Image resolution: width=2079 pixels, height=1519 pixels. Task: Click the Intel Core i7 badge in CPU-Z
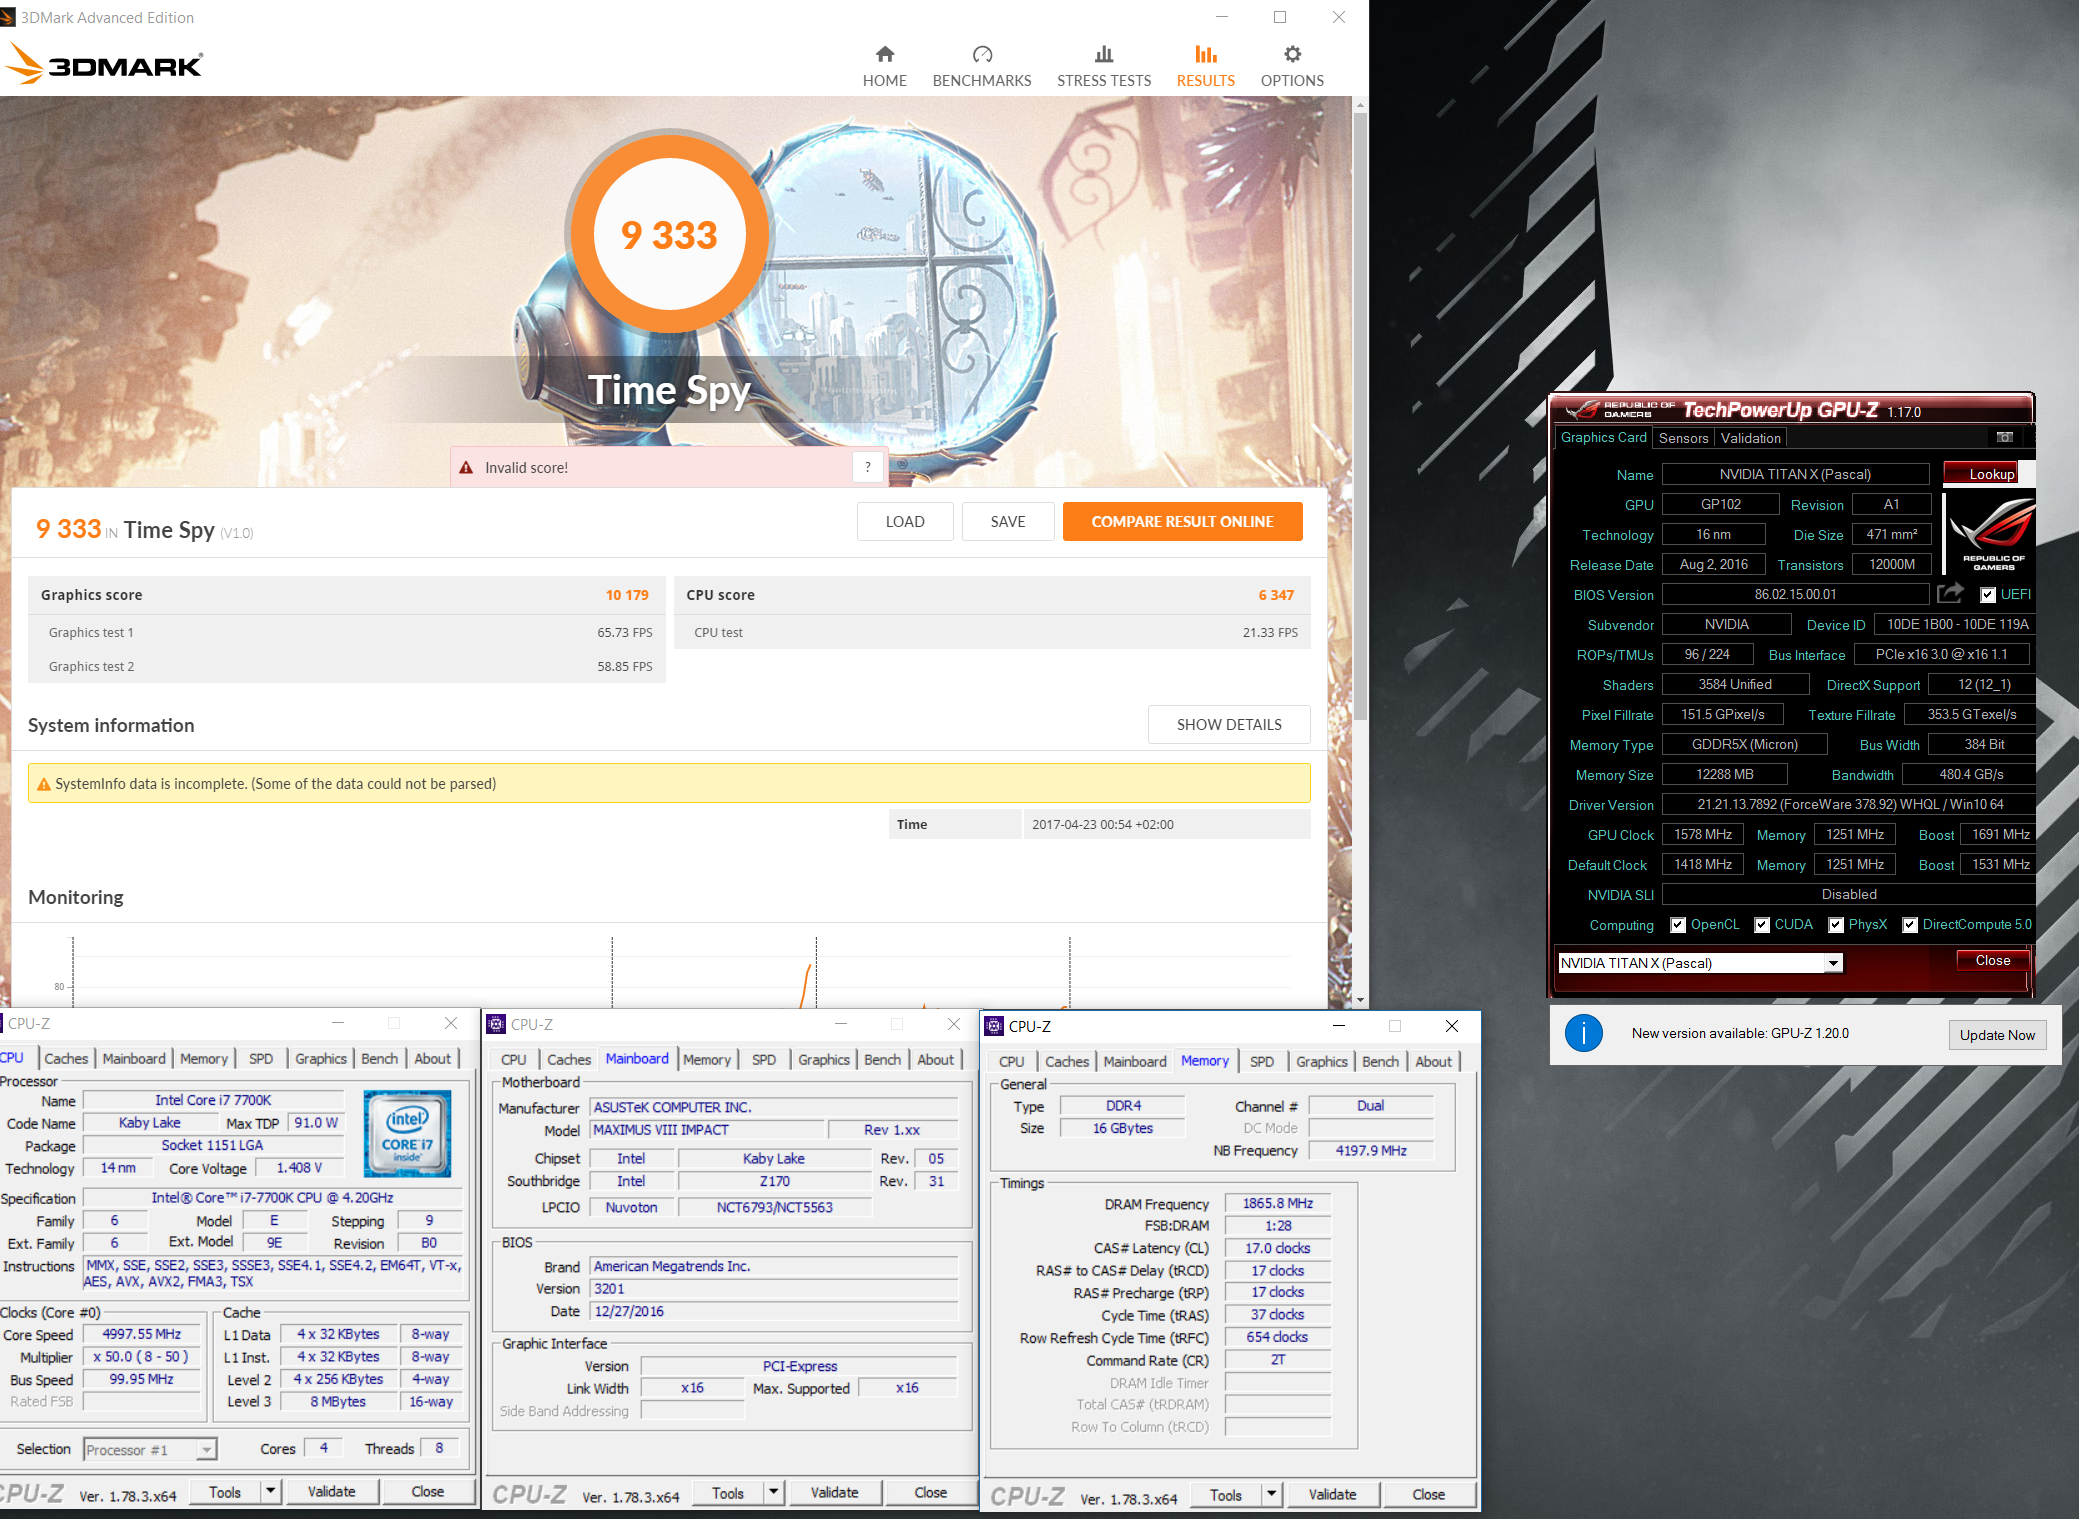coord(407,1133)
